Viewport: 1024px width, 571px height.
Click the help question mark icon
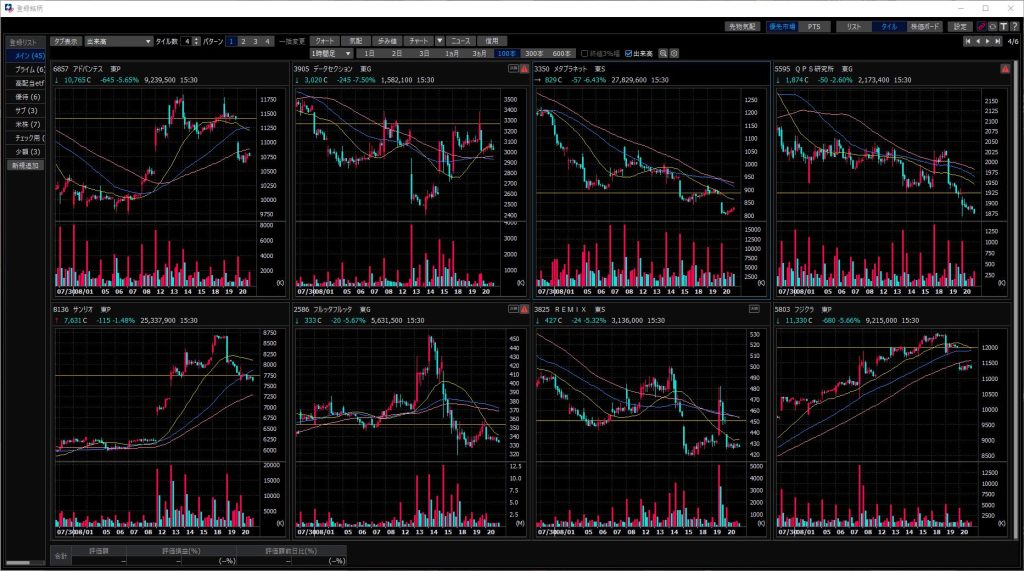(x=1013, y=27)
